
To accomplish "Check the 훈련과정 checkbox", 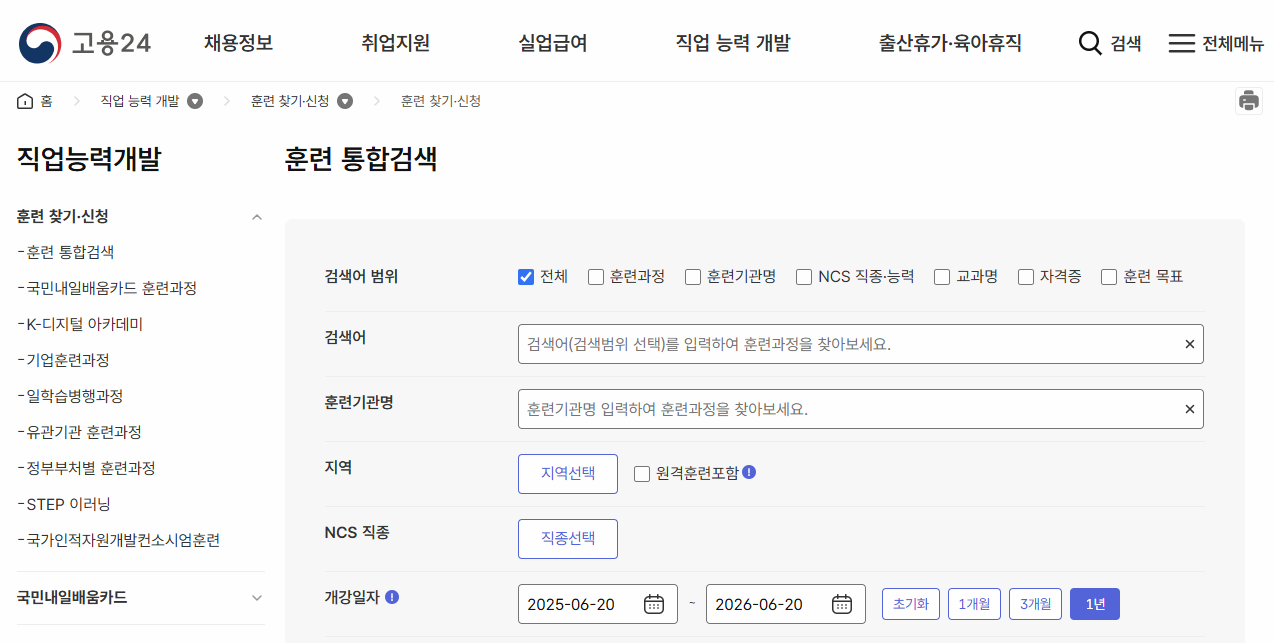I will 595,277.
